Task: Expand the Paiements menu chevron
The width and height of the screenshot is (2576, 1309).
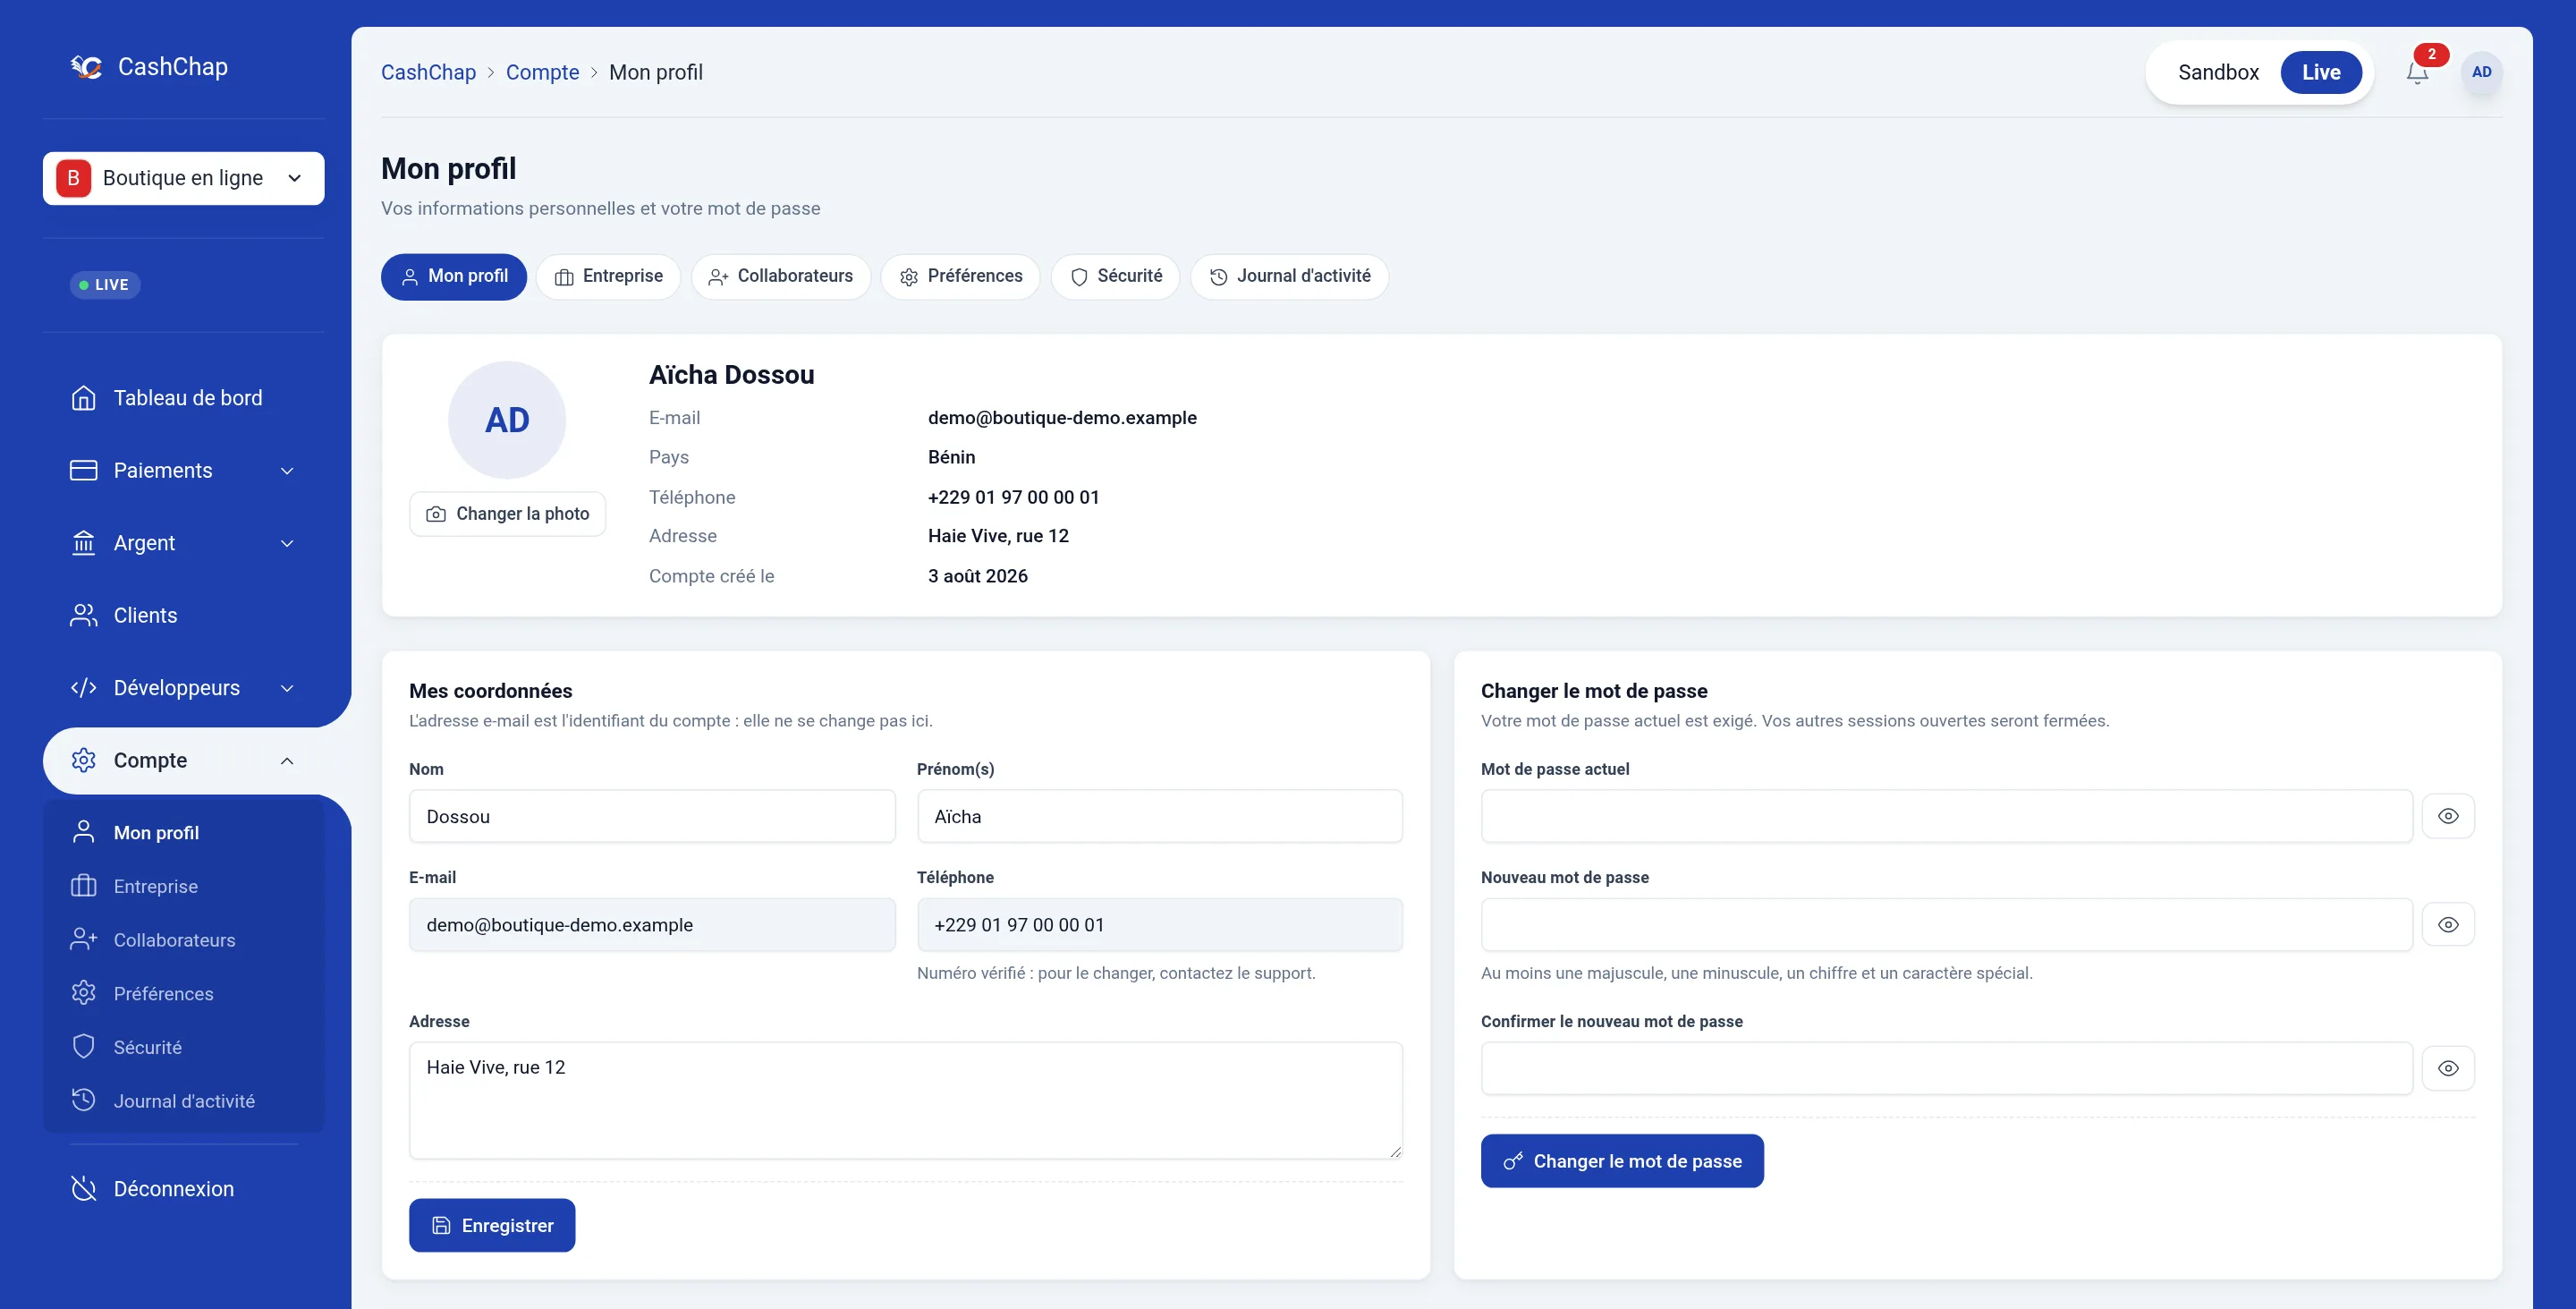Action: [x=287, y=471]
